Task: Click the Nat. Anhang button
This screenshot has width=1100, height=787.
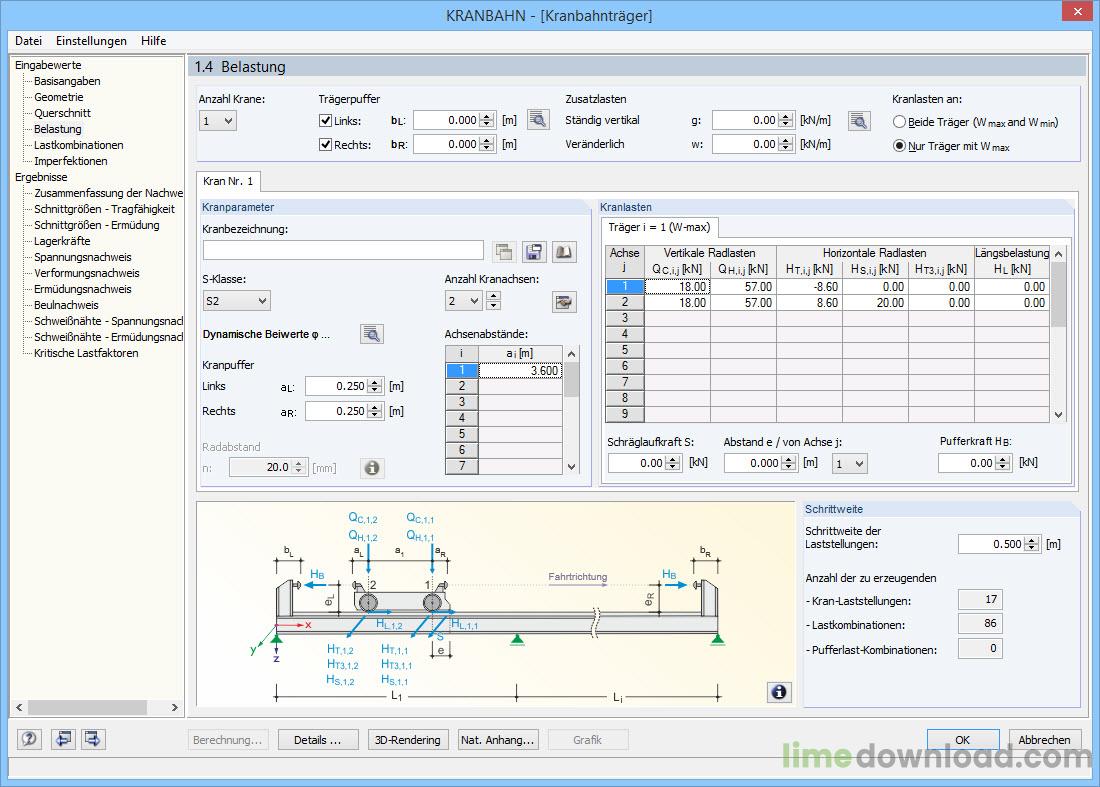Action: coord(497,739)
